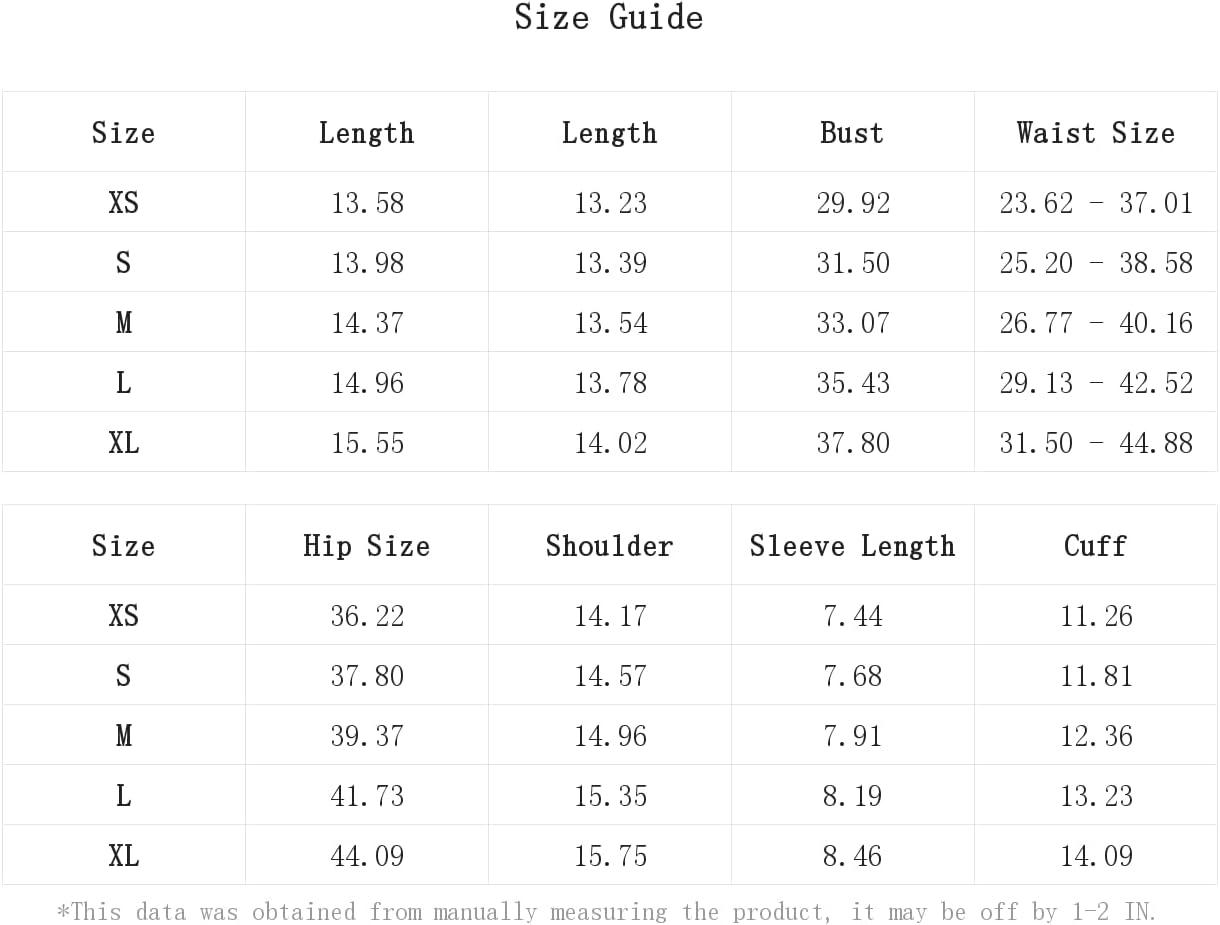1220x925 pixels.
Task: Click the Cuff column header
Action: click(1096, 546)
